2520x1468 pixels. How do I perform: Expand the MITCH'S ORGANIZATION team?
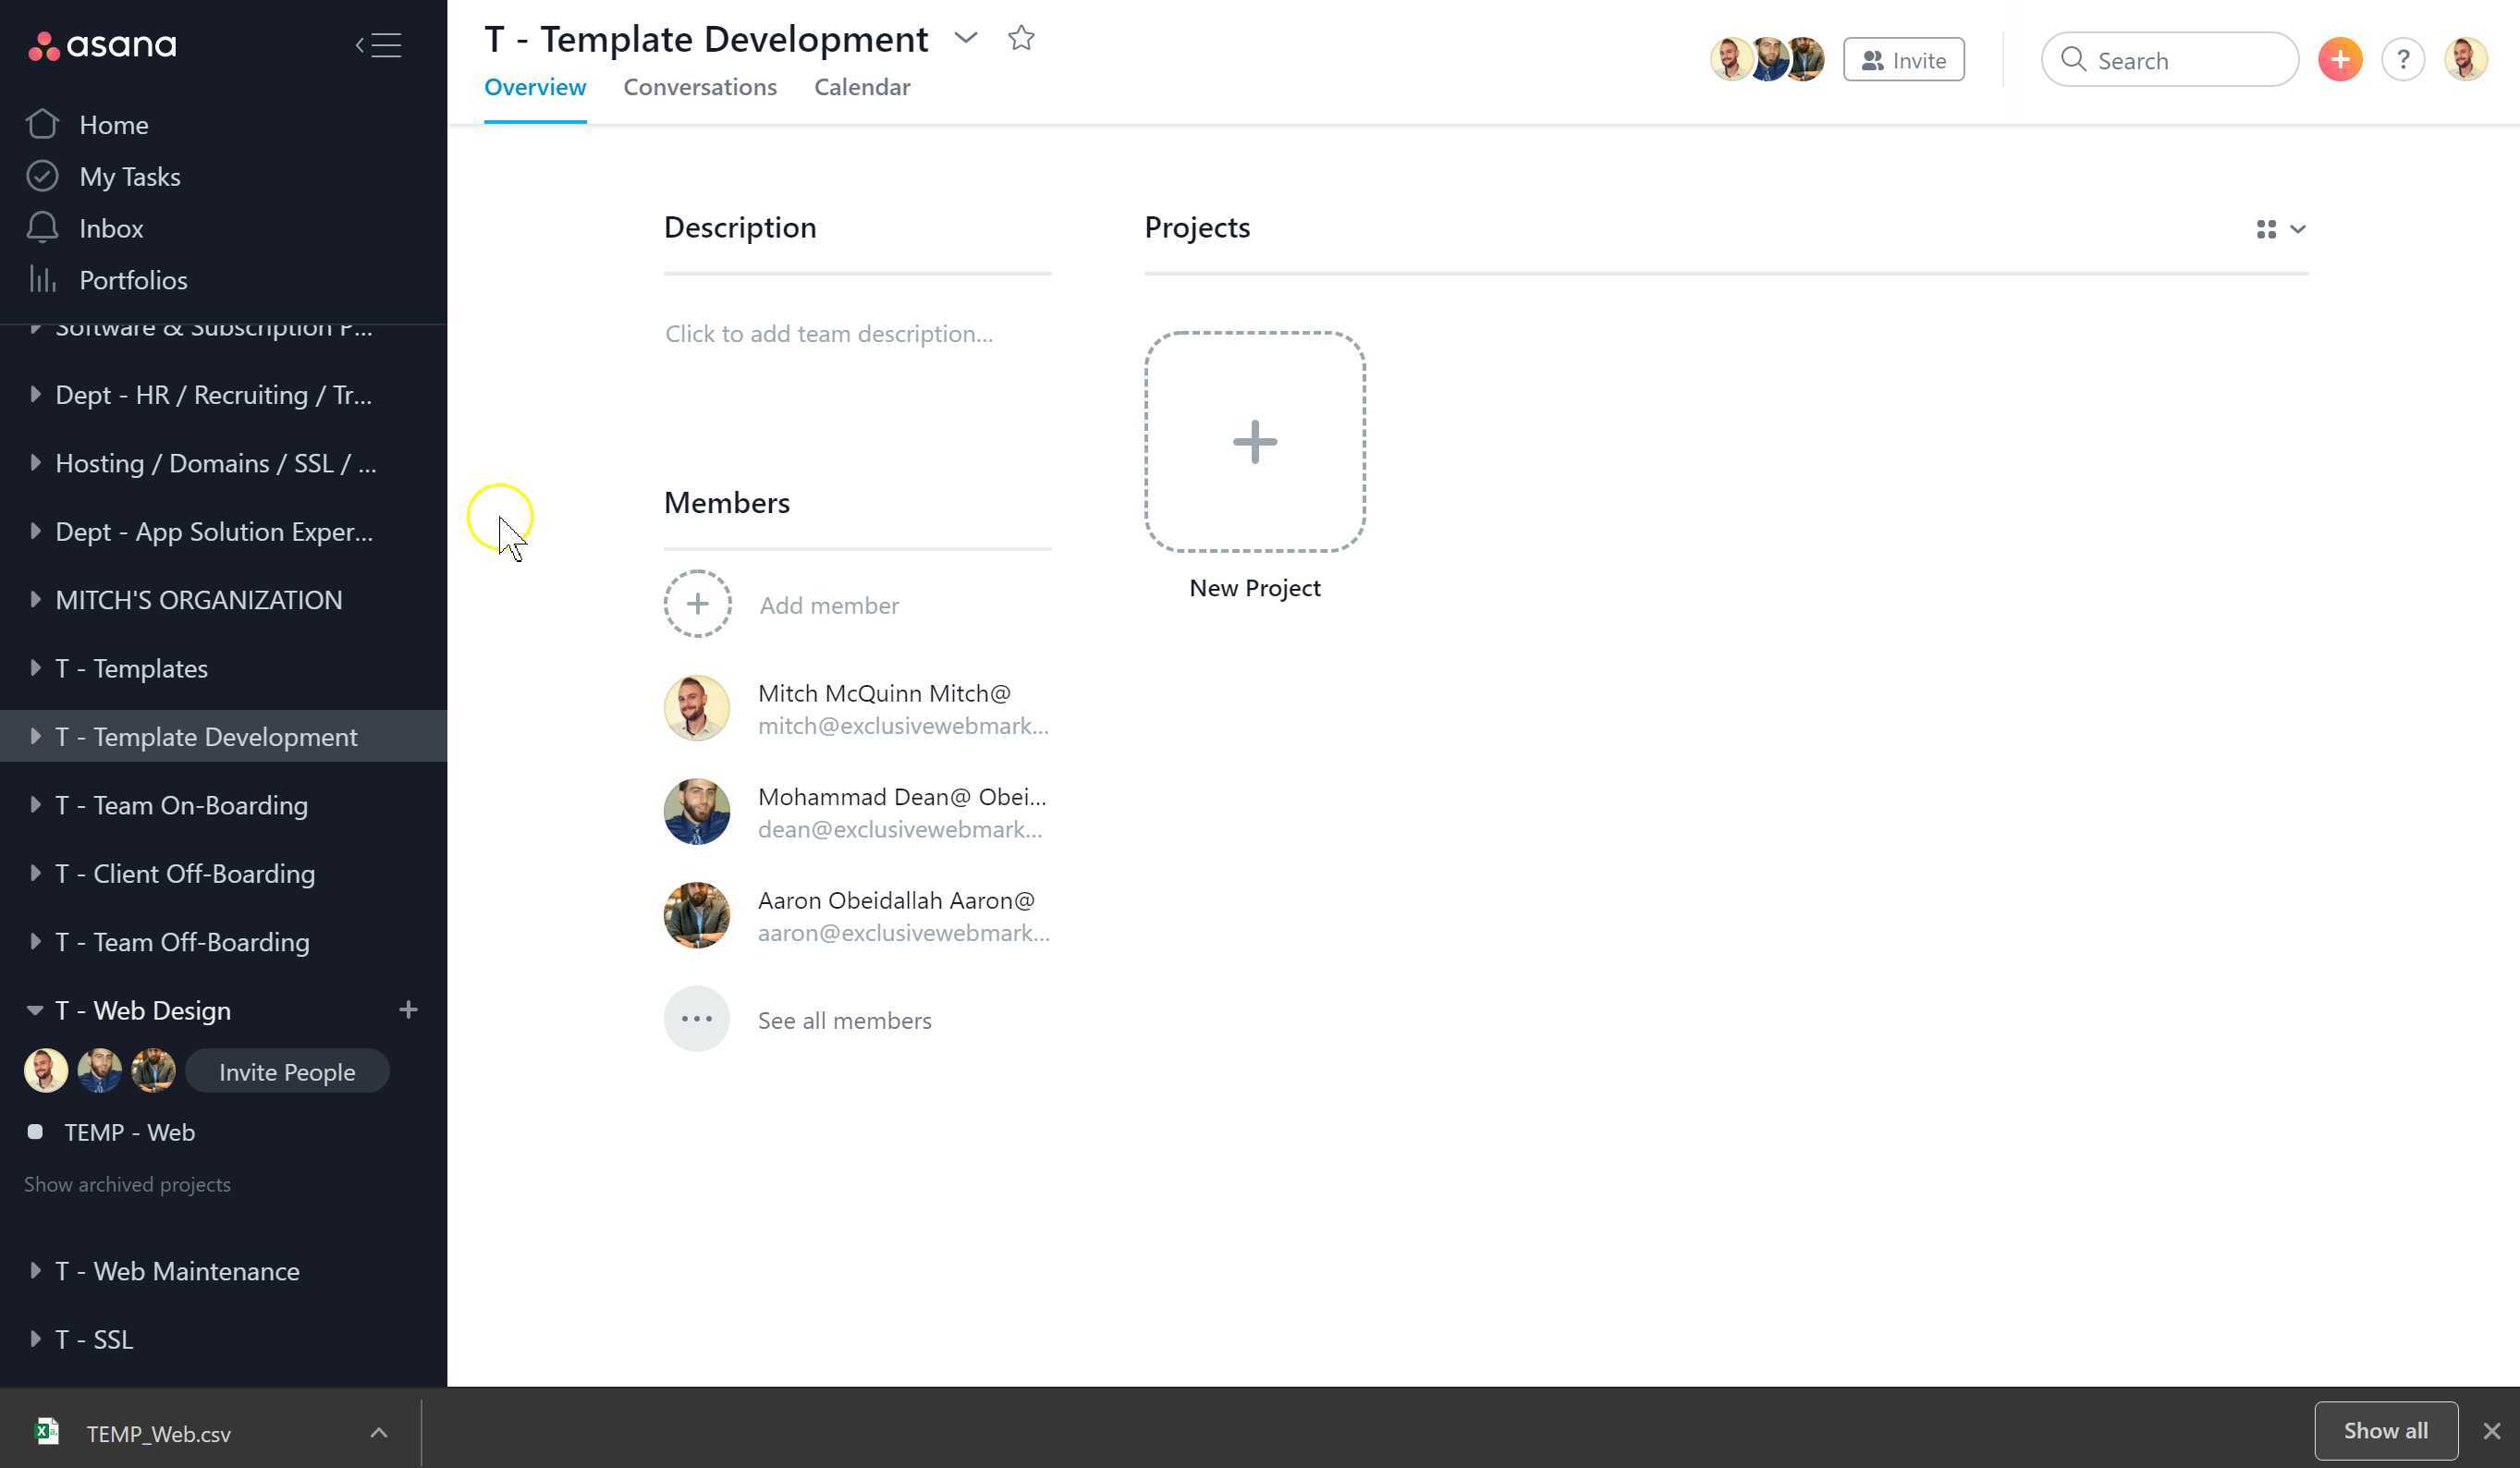point(34,599)
